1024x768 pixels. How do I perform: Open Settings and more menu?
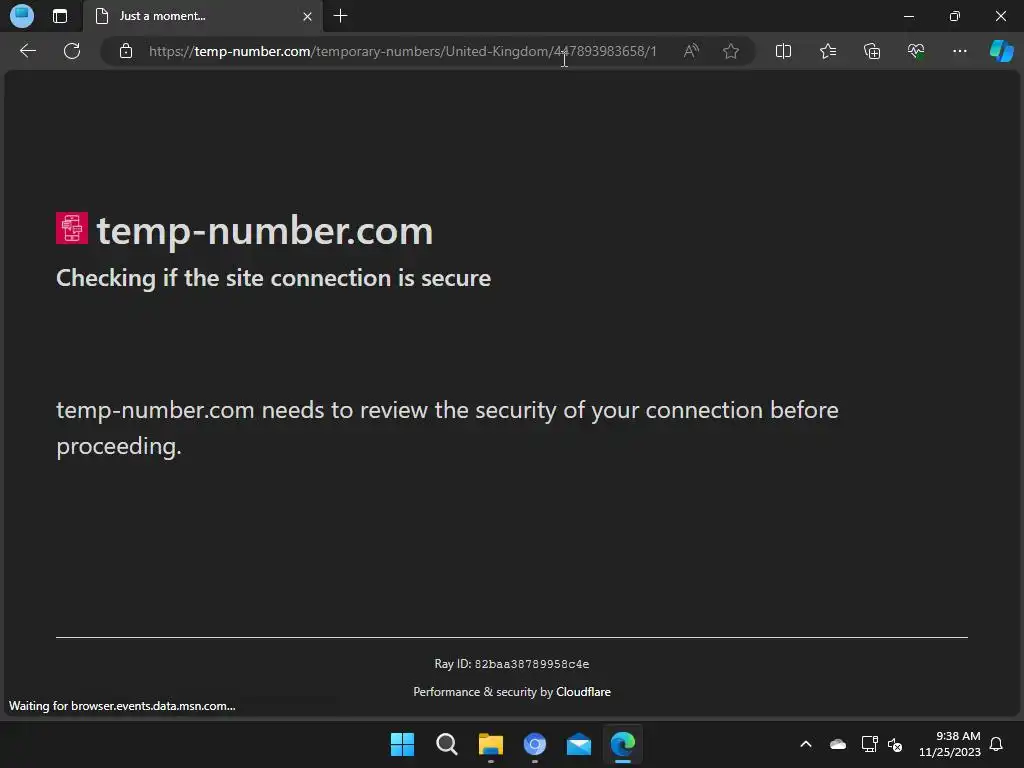[x=959, y=51]
